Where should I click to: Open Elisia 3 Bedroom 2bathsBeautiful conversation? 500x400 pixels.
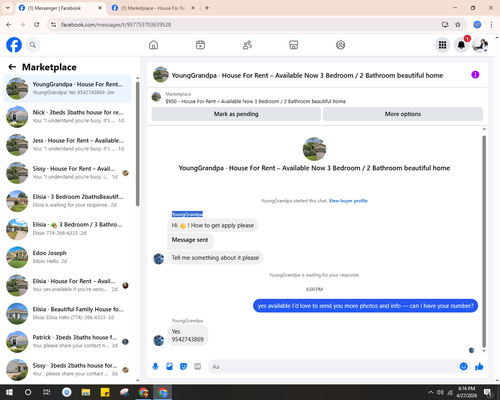click(x=67, y=201)
